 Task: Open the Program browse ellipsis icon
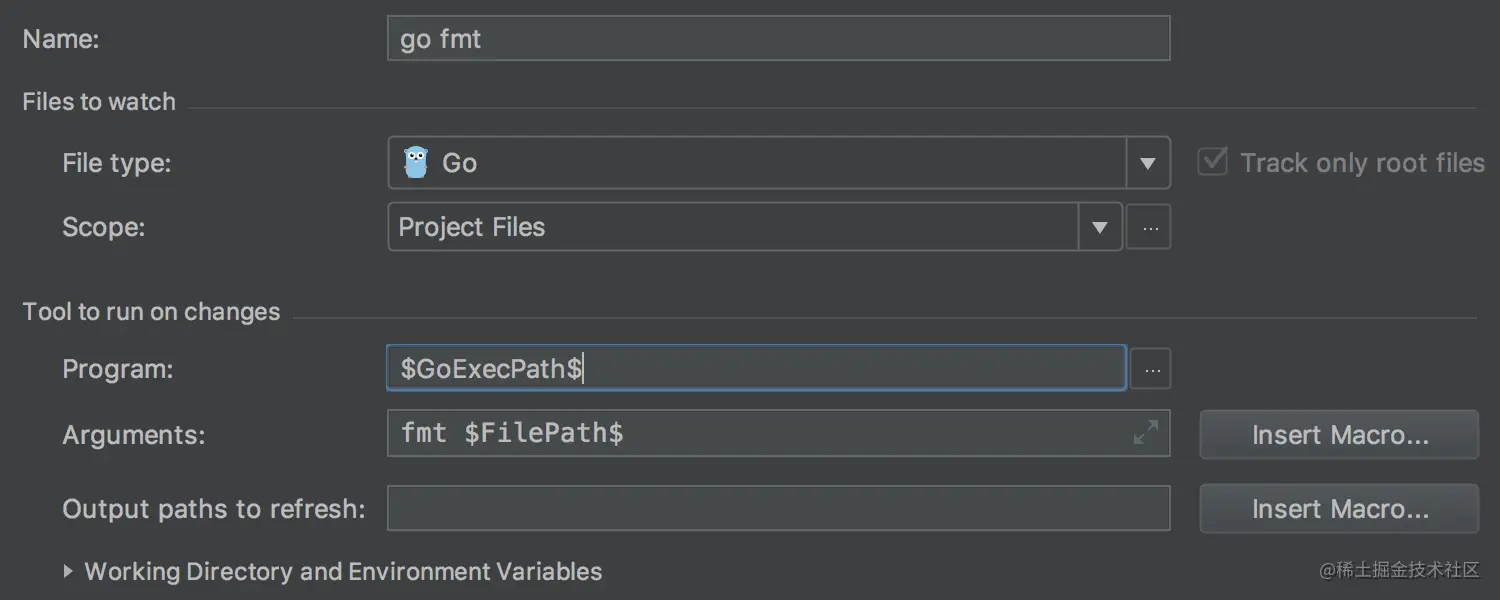coord(1150,368)
